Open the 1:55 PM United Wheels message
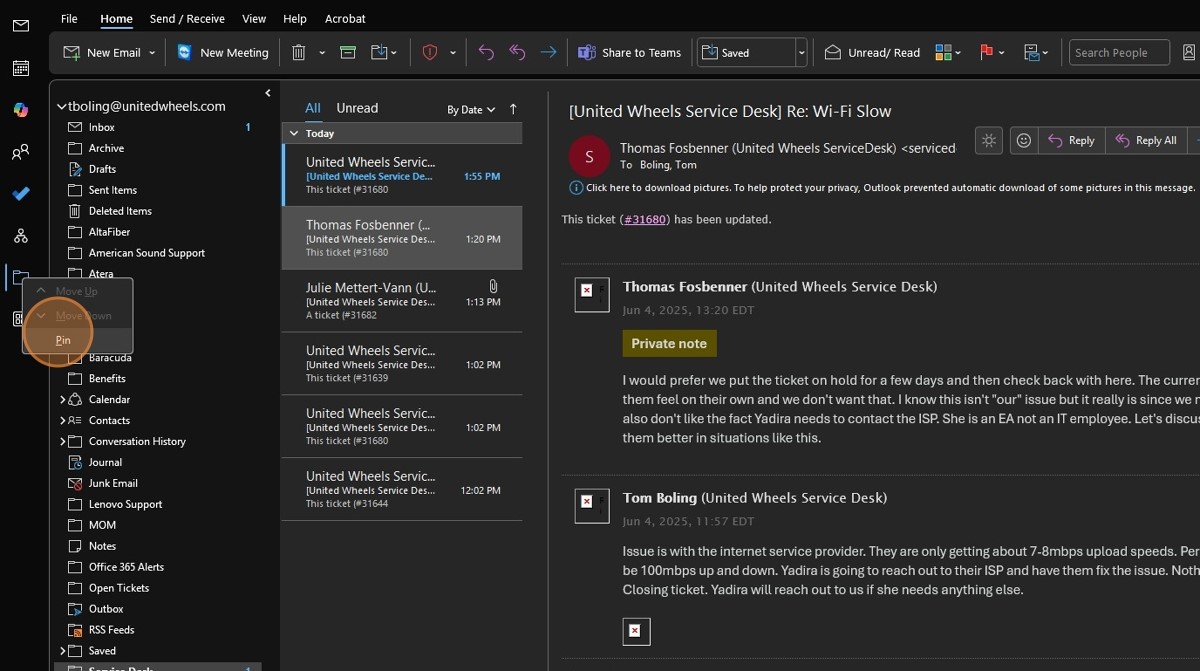This screenshot has width=1200, height=671. coord(402,175)
